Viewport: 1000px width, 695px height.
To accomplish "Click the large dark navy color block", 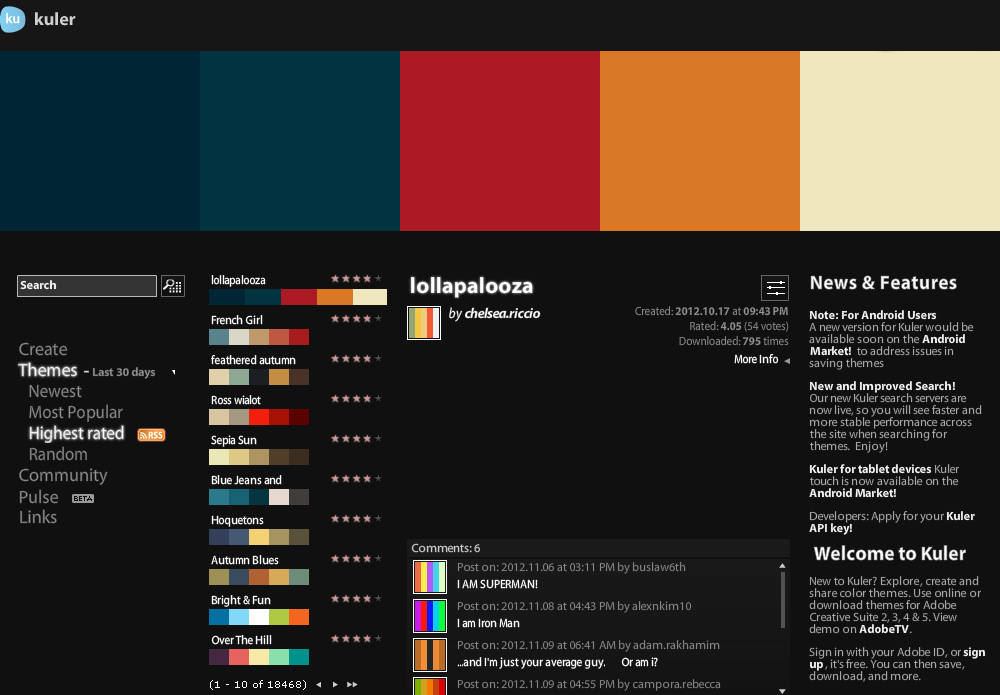I will click(100, 141).
